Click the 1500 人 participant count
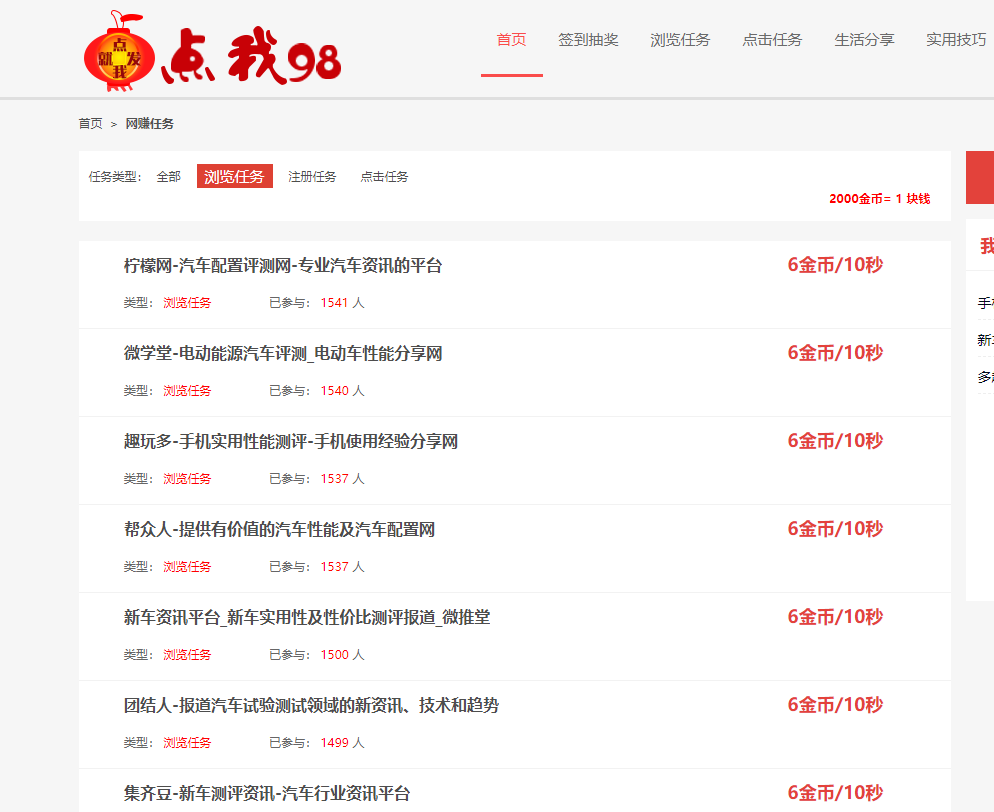 (x=342, y=655)
